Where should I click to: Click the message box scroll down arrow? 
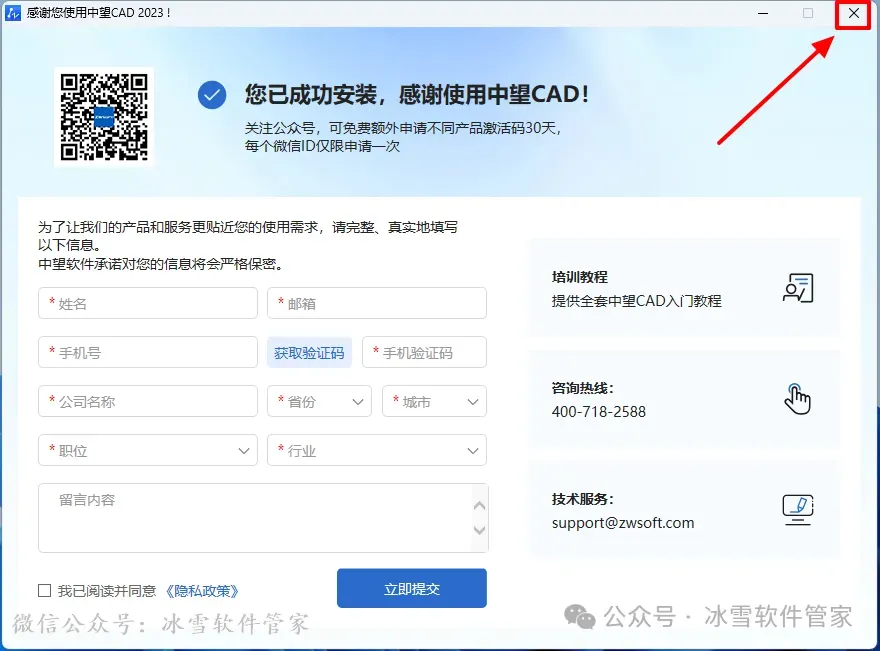(480, 530)
